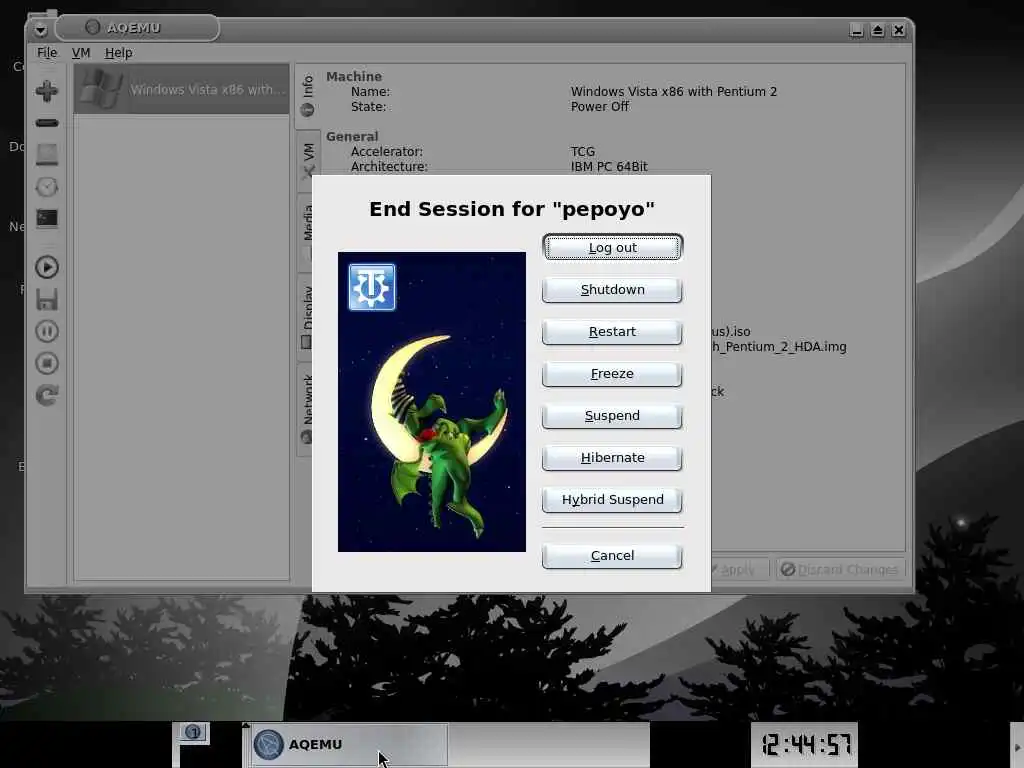
Task: Click the Hybrid Suspend button
Action: [612, 500]
